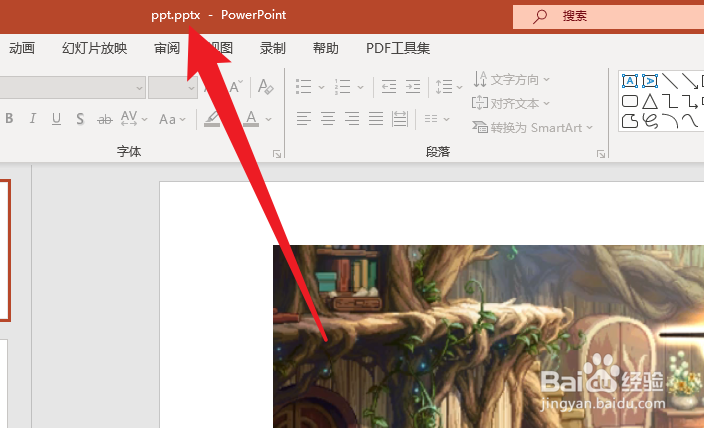Select the rectangle shape

click(630, 101)
